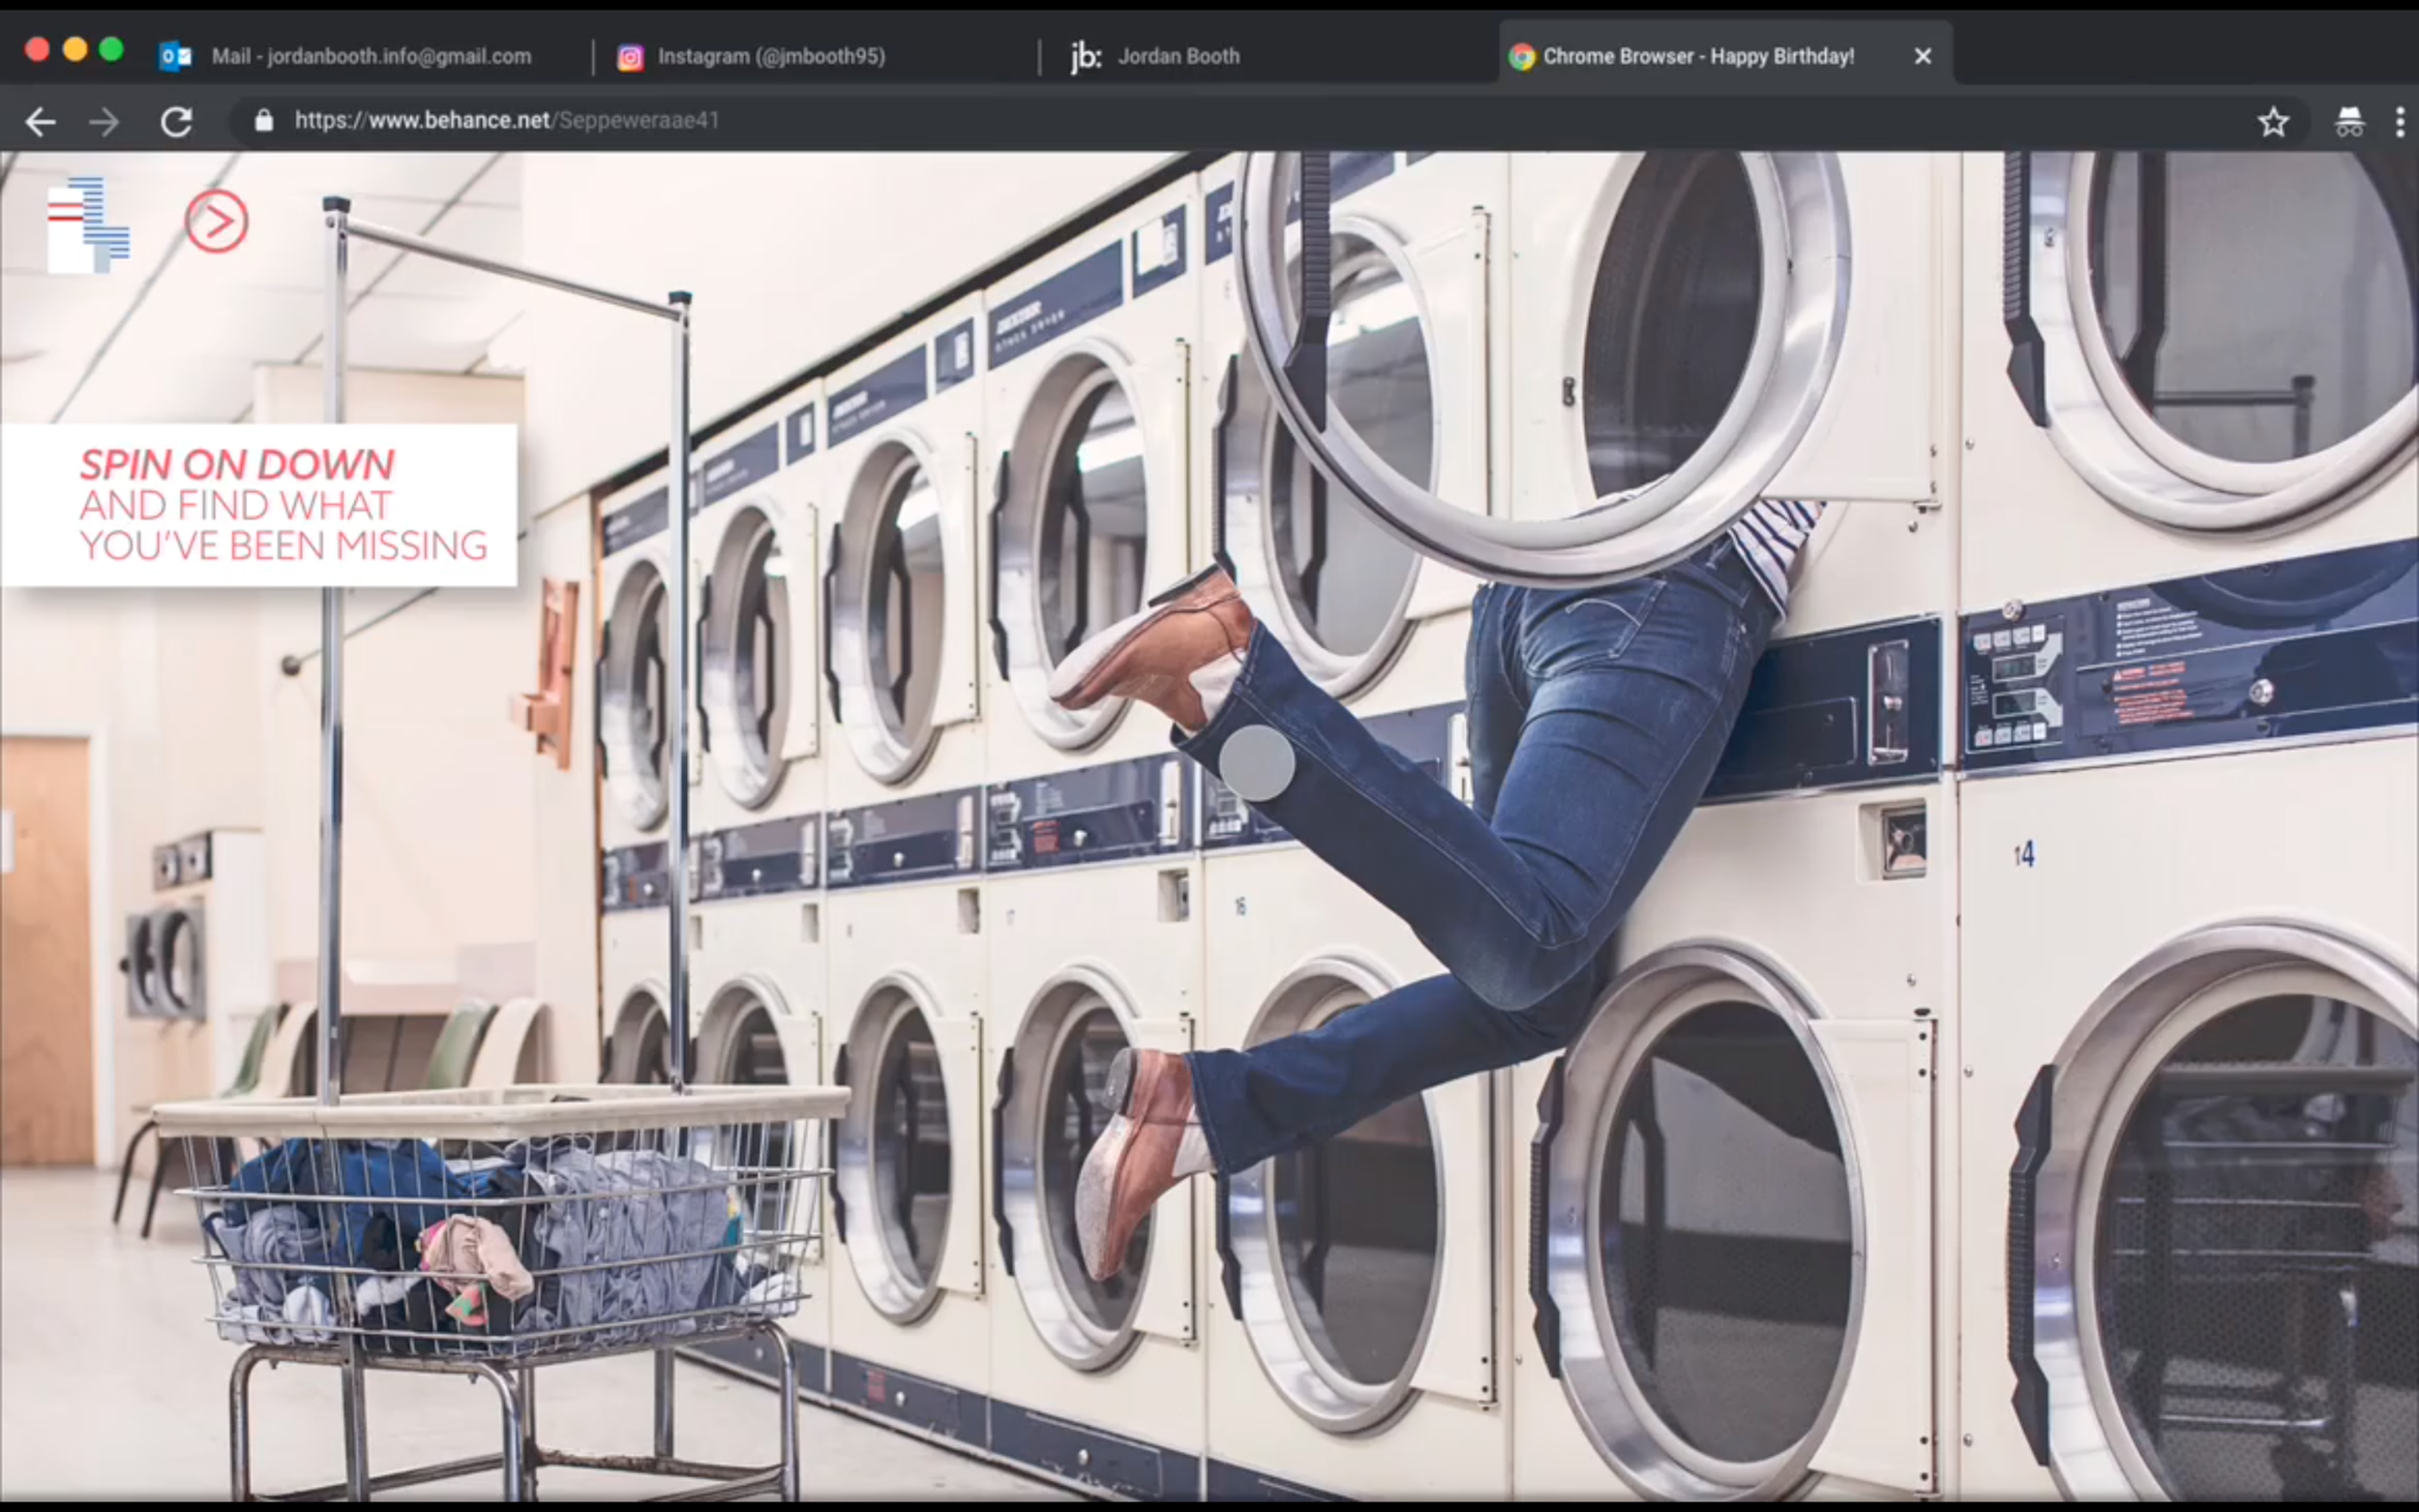
Task: Click the padlock site info icon
Action: 264,121
